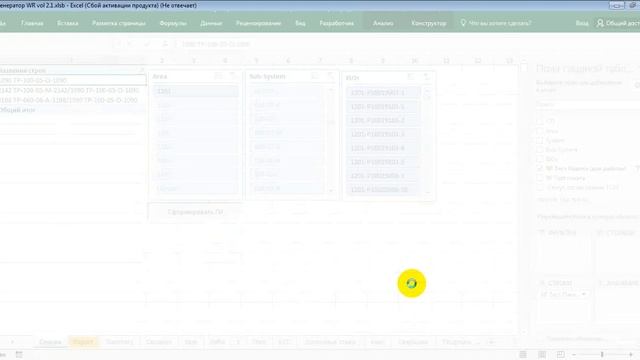Toggle the ISOs field checkbox in the pivot field list
The width and height of the screenshot is (640, 360).
point(540,159)
